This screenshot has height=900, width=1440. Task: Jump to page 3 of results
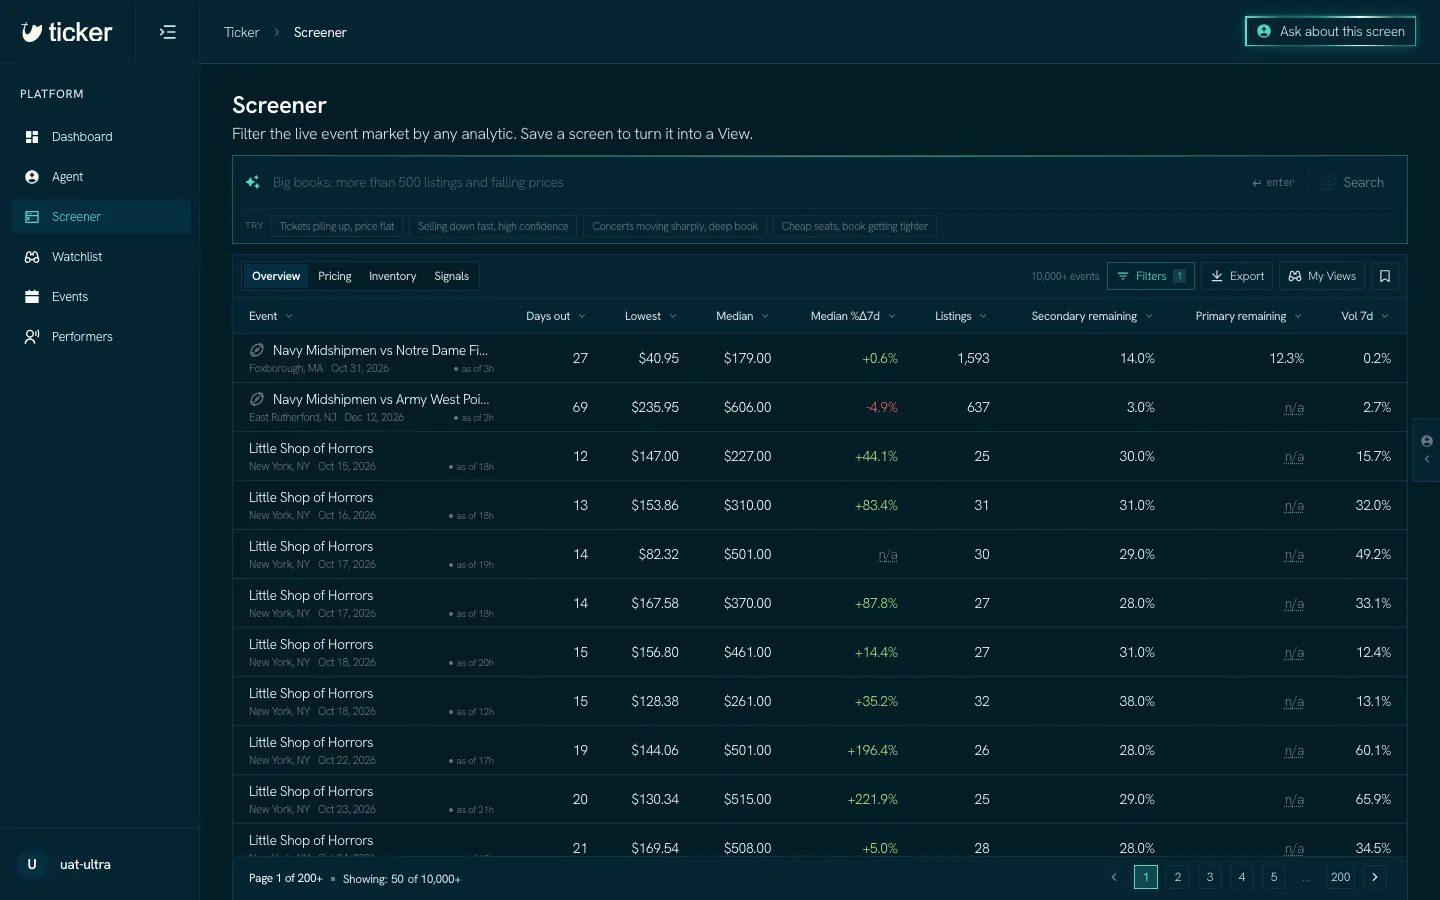(x=1210, y=877)
